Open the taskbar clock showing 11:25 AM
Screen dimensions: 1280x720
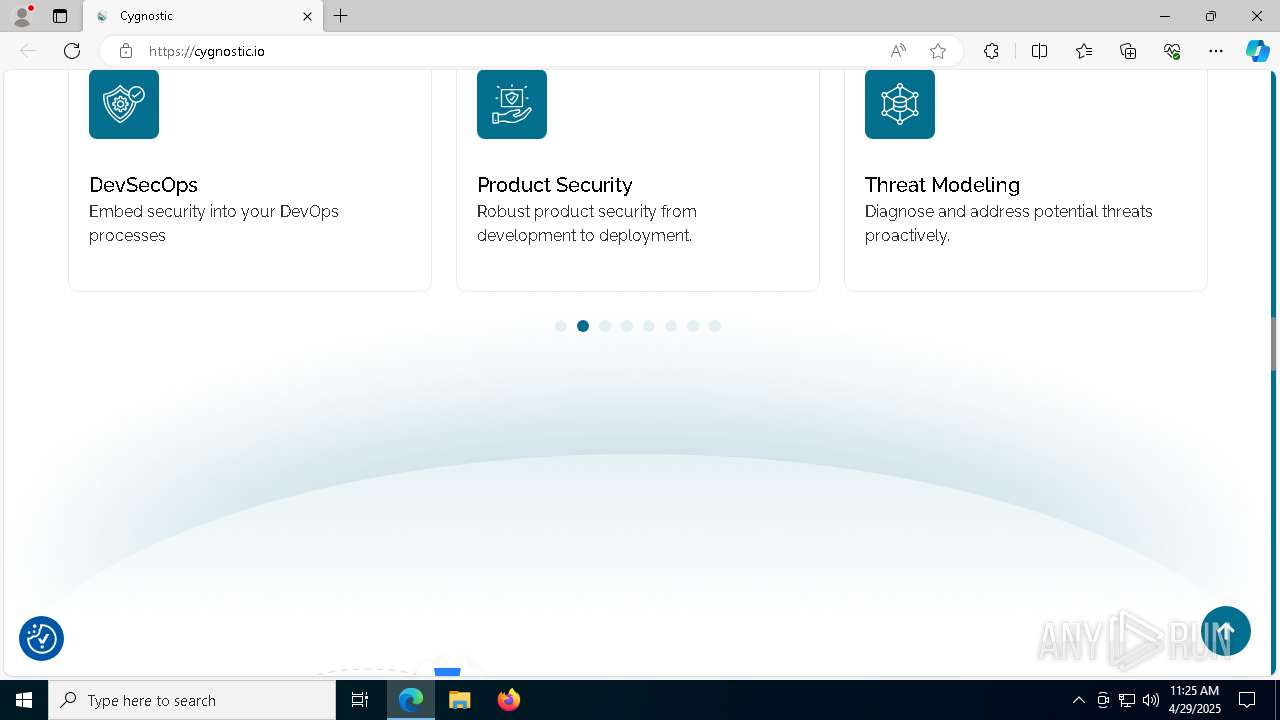1194,700
